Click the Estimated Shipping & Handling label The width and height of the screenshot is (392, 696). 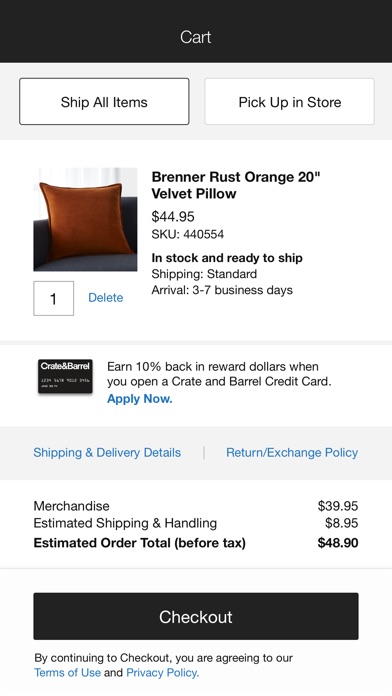pyautogui.click(x=125, y=523)
